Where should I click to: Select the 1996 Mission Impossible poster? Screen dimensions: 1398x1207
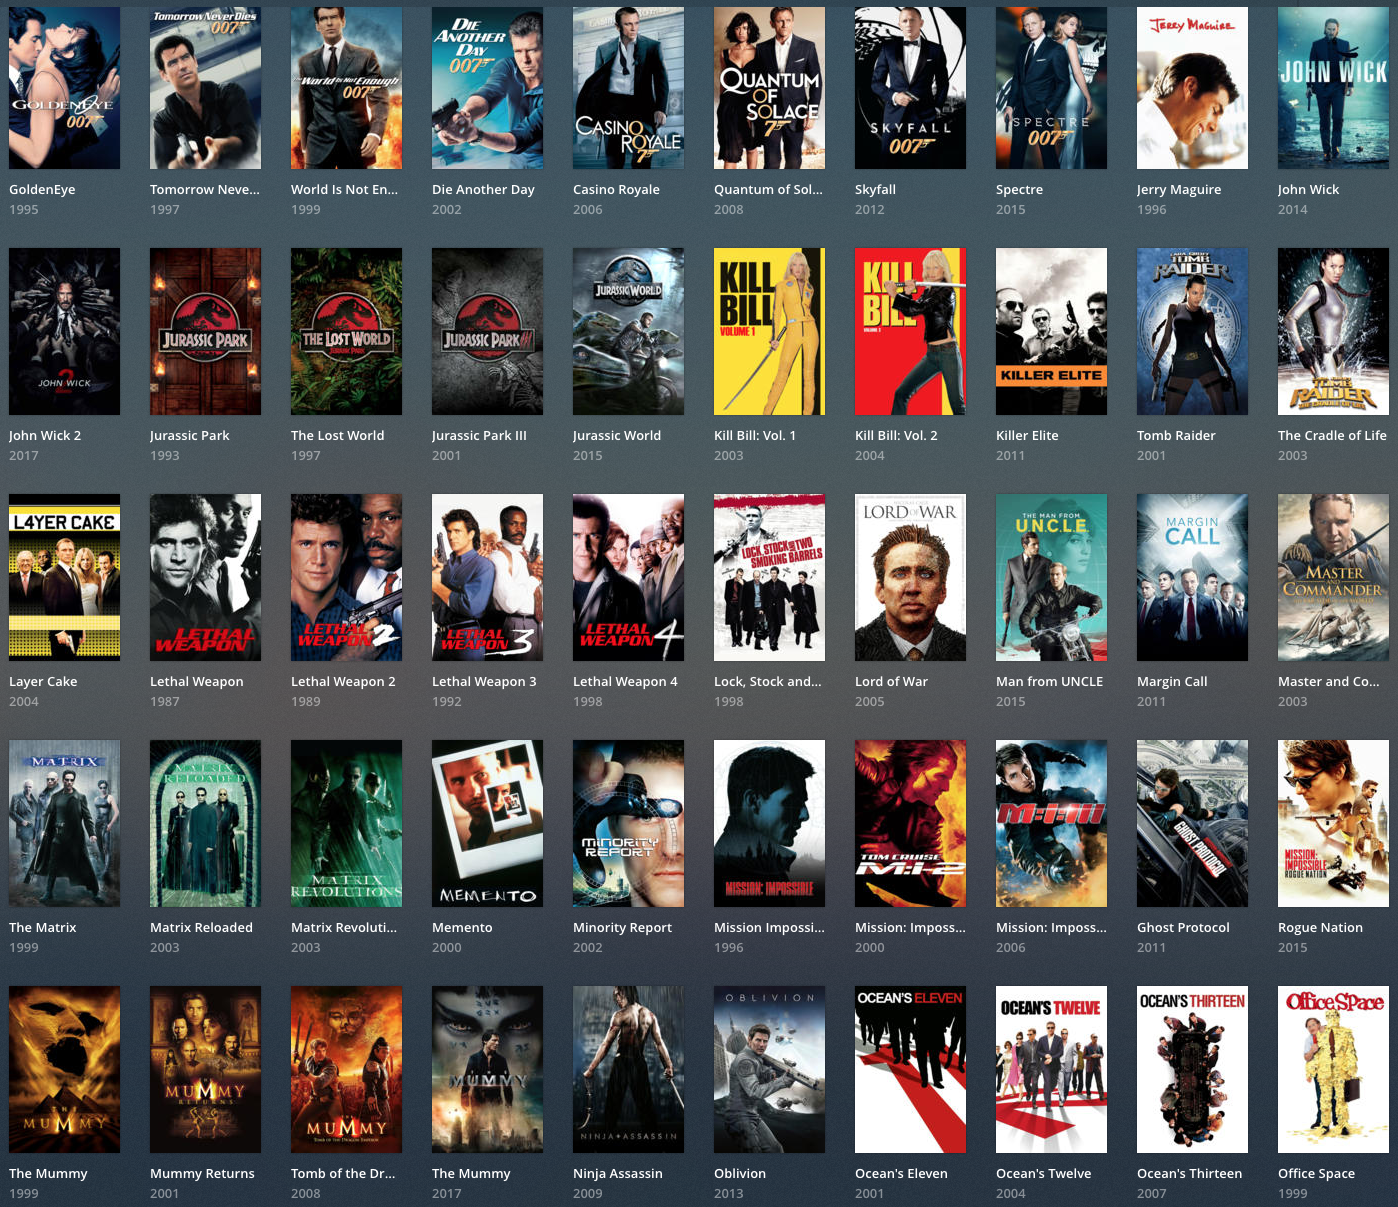pyautogui.click(x=769, y=823)
